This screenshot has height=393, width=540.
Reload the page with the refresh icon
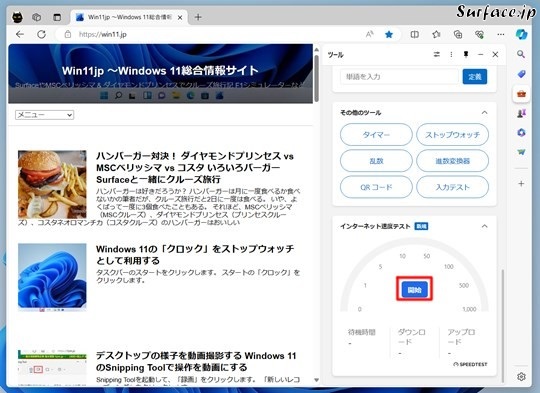click(41, 34)
